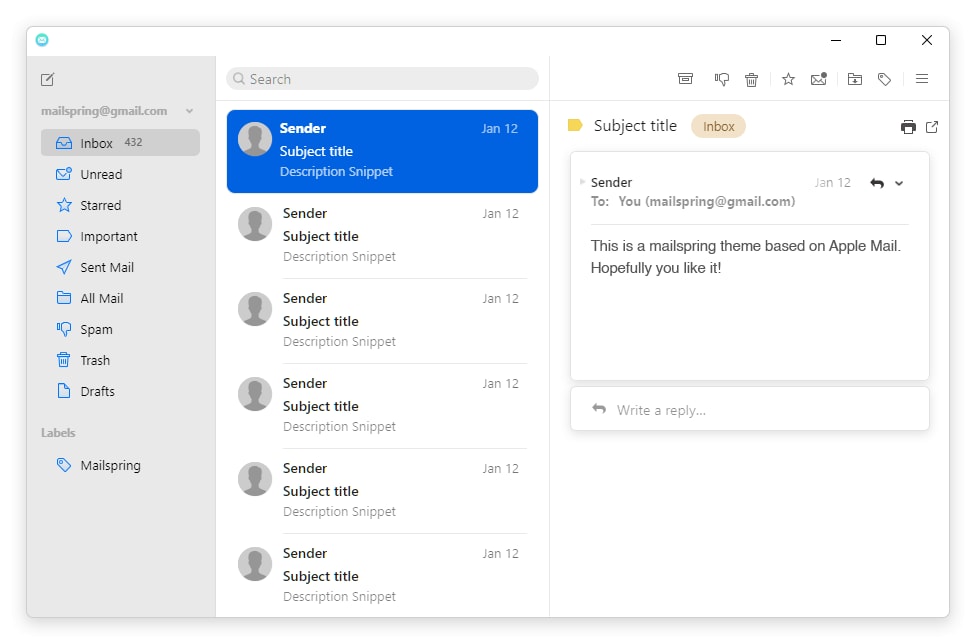Focus the Search input field

pyautogui.click(x=382, y=79)
